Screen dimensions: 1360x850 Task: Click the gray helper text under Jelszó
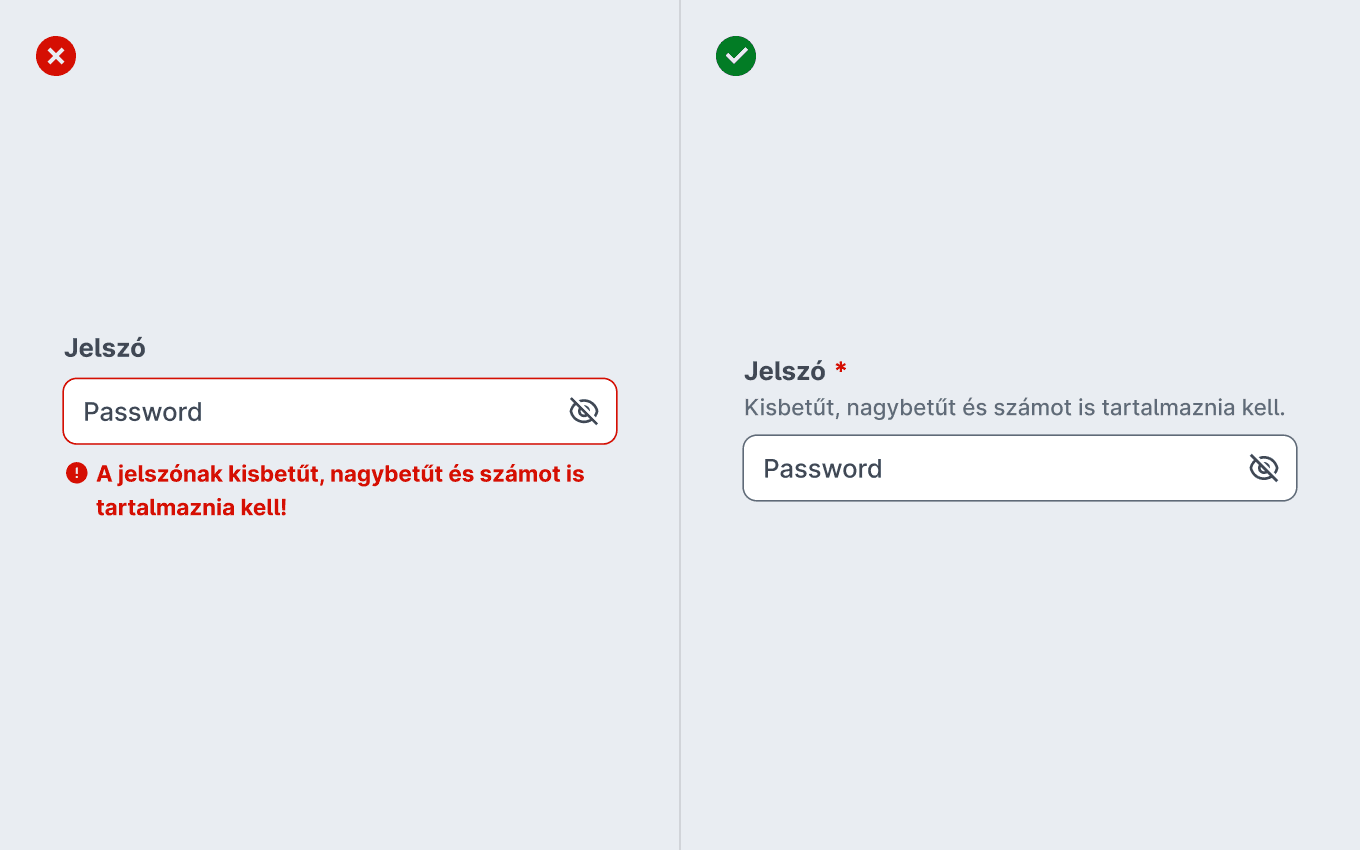coord(1014,408)
